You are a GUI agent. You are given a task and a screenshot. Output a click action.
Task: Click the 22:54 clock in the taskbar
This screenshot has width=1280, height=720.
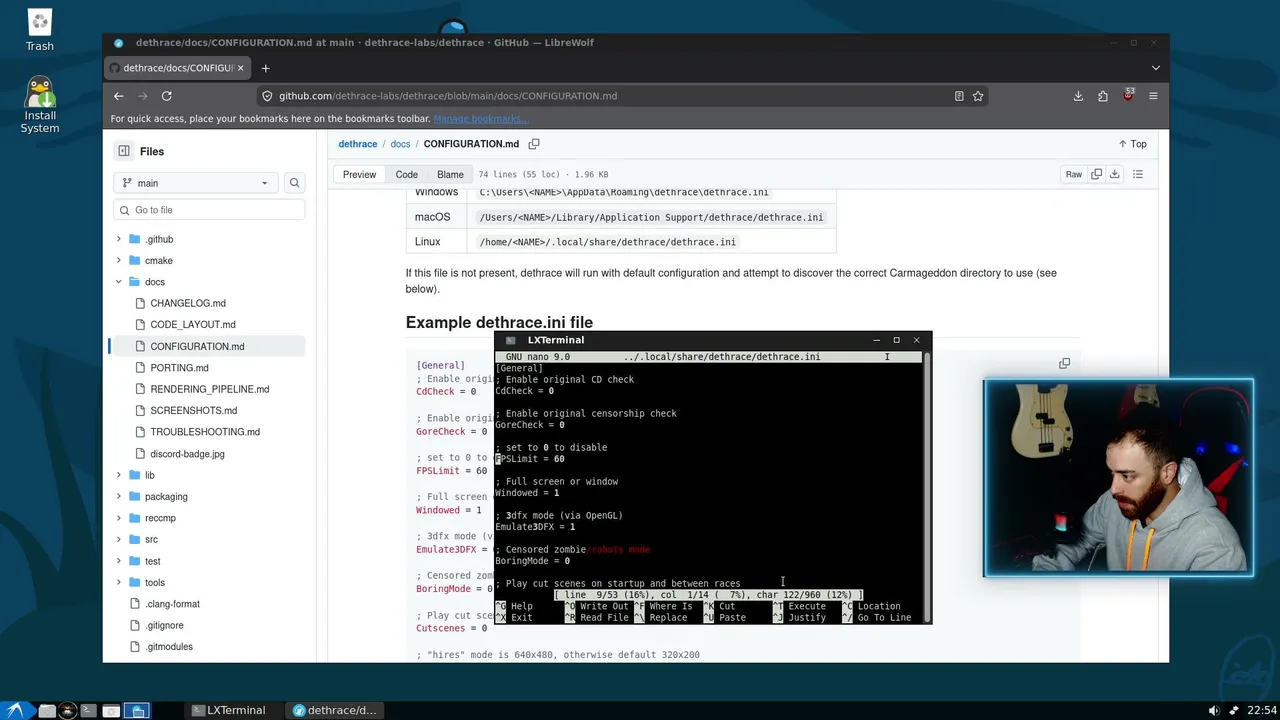click(1261, 711)
